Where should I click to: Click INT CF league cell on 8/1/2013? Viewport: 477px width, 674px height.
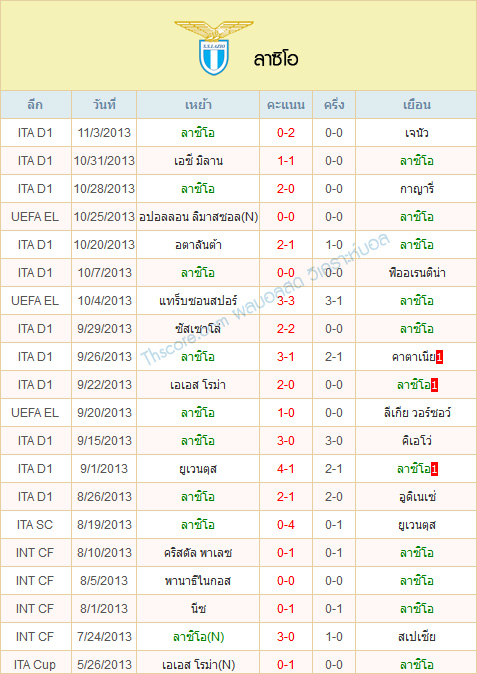(x=35, y=609)
